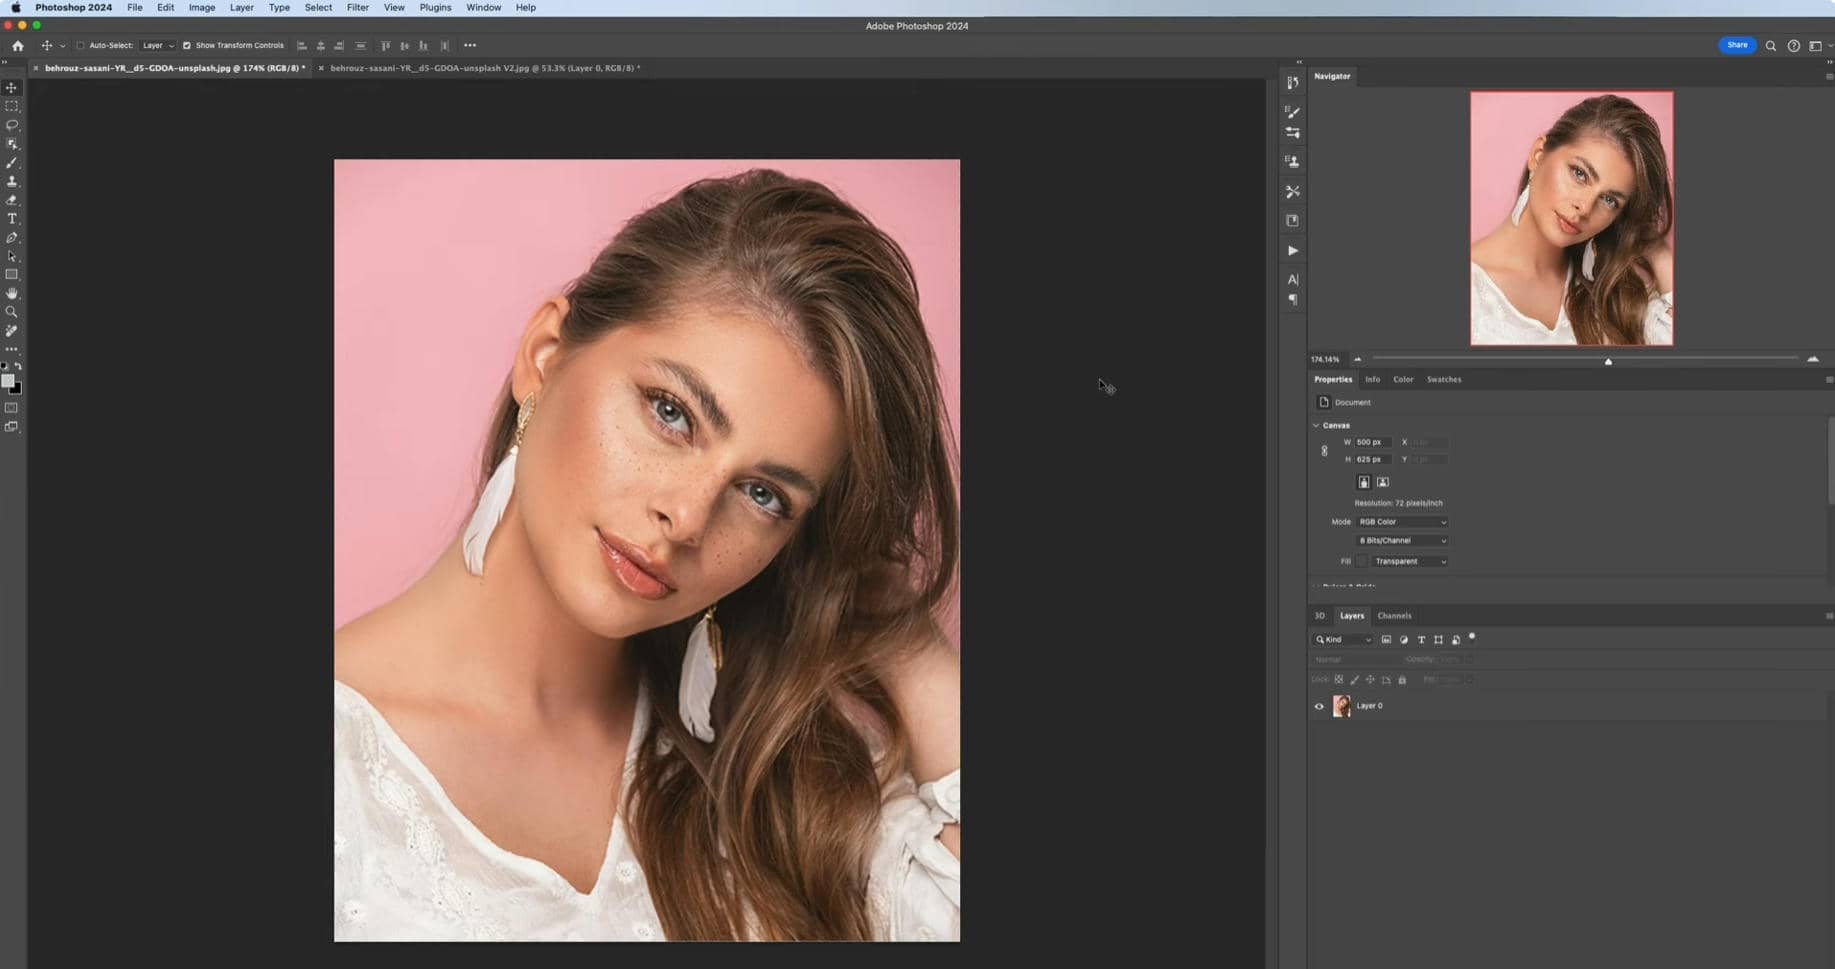The height and width of the screenshot is (969, 1835).
Task: Click the Photoshop 2024 app menu
Action: (73, 7)
